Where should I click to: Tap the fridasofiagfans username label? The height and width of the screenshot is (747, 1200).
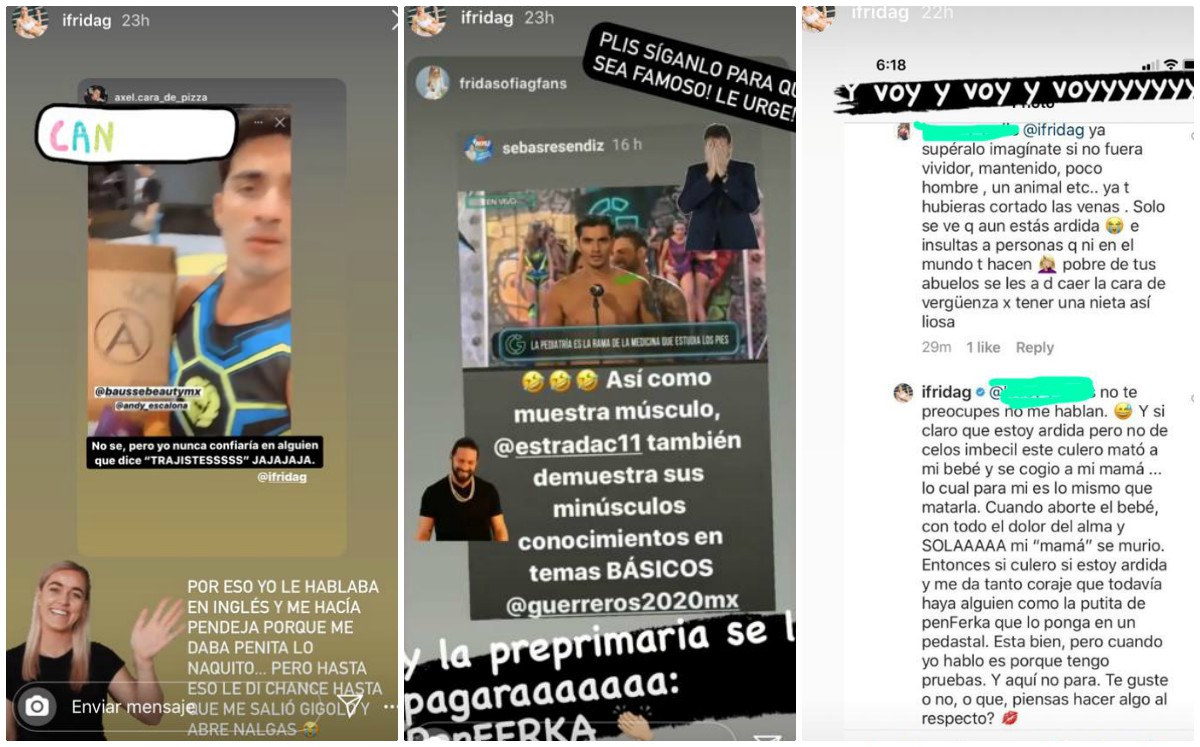coord(513,83)
